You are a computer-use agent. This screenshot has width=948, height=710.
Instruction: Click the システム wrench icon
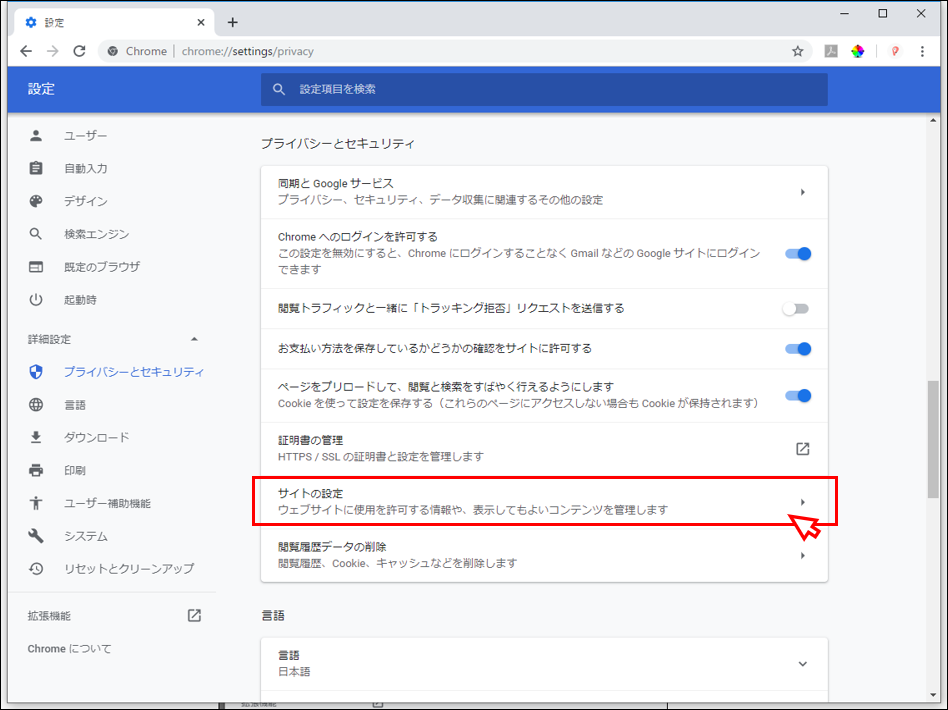[36, 536]
